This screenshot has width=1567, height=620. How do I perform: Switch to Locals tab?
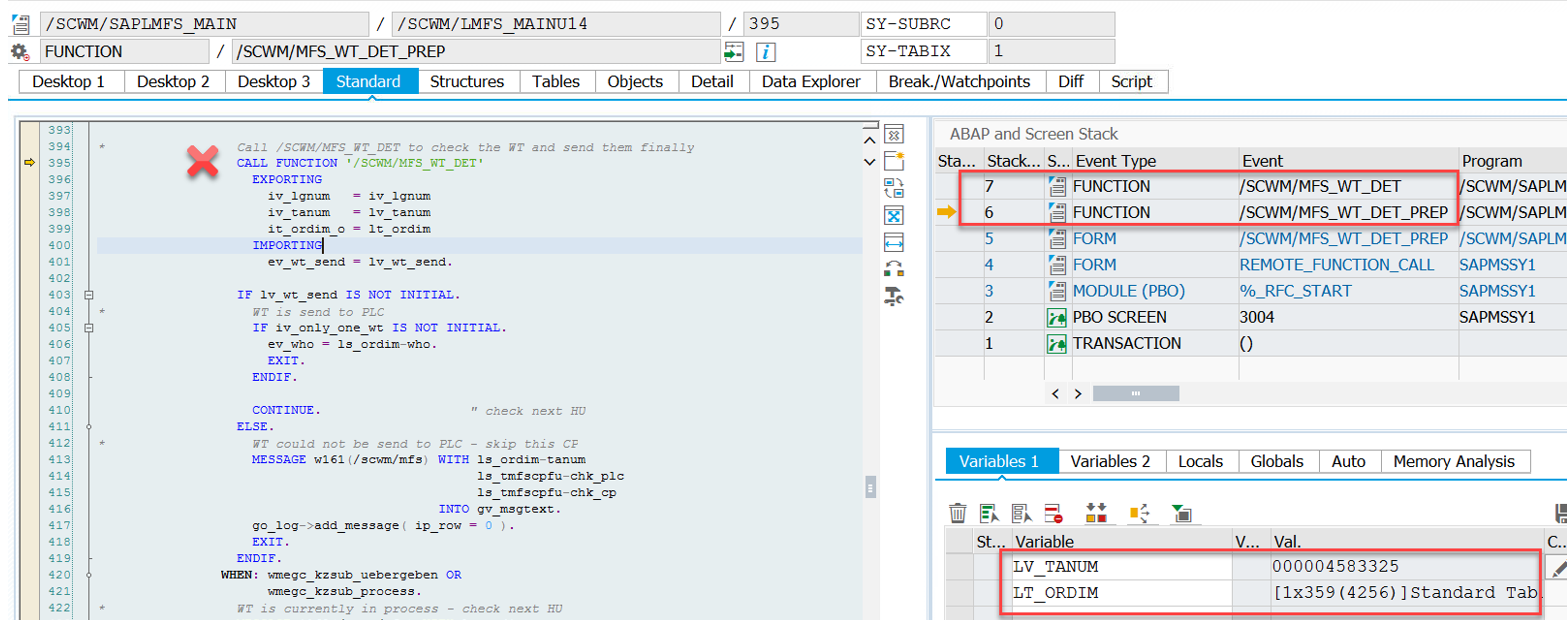pyautogui.click(x=1201, y=461)
